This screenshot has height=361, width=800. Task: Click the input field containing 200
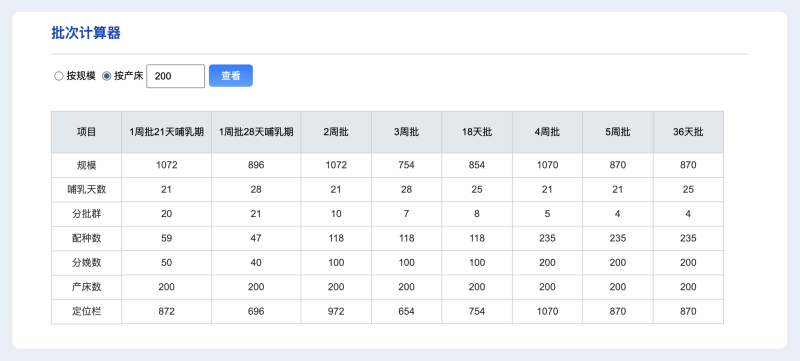[176, 76]
